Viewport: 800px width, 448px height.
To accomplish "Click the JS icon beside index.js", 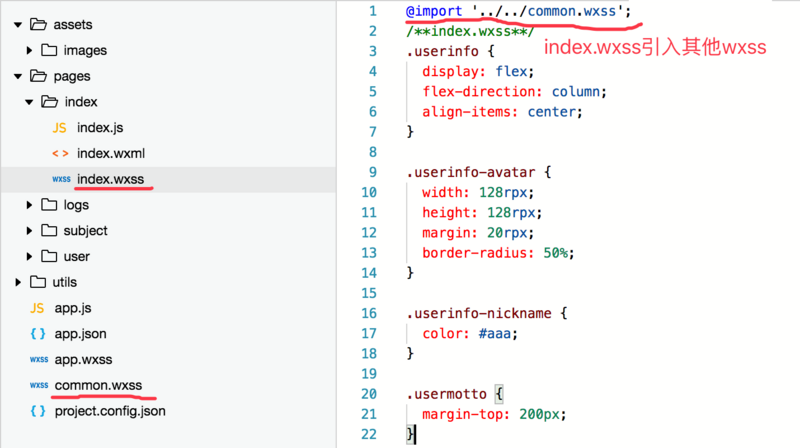I will pyautogui.click(x=60, y=128).
